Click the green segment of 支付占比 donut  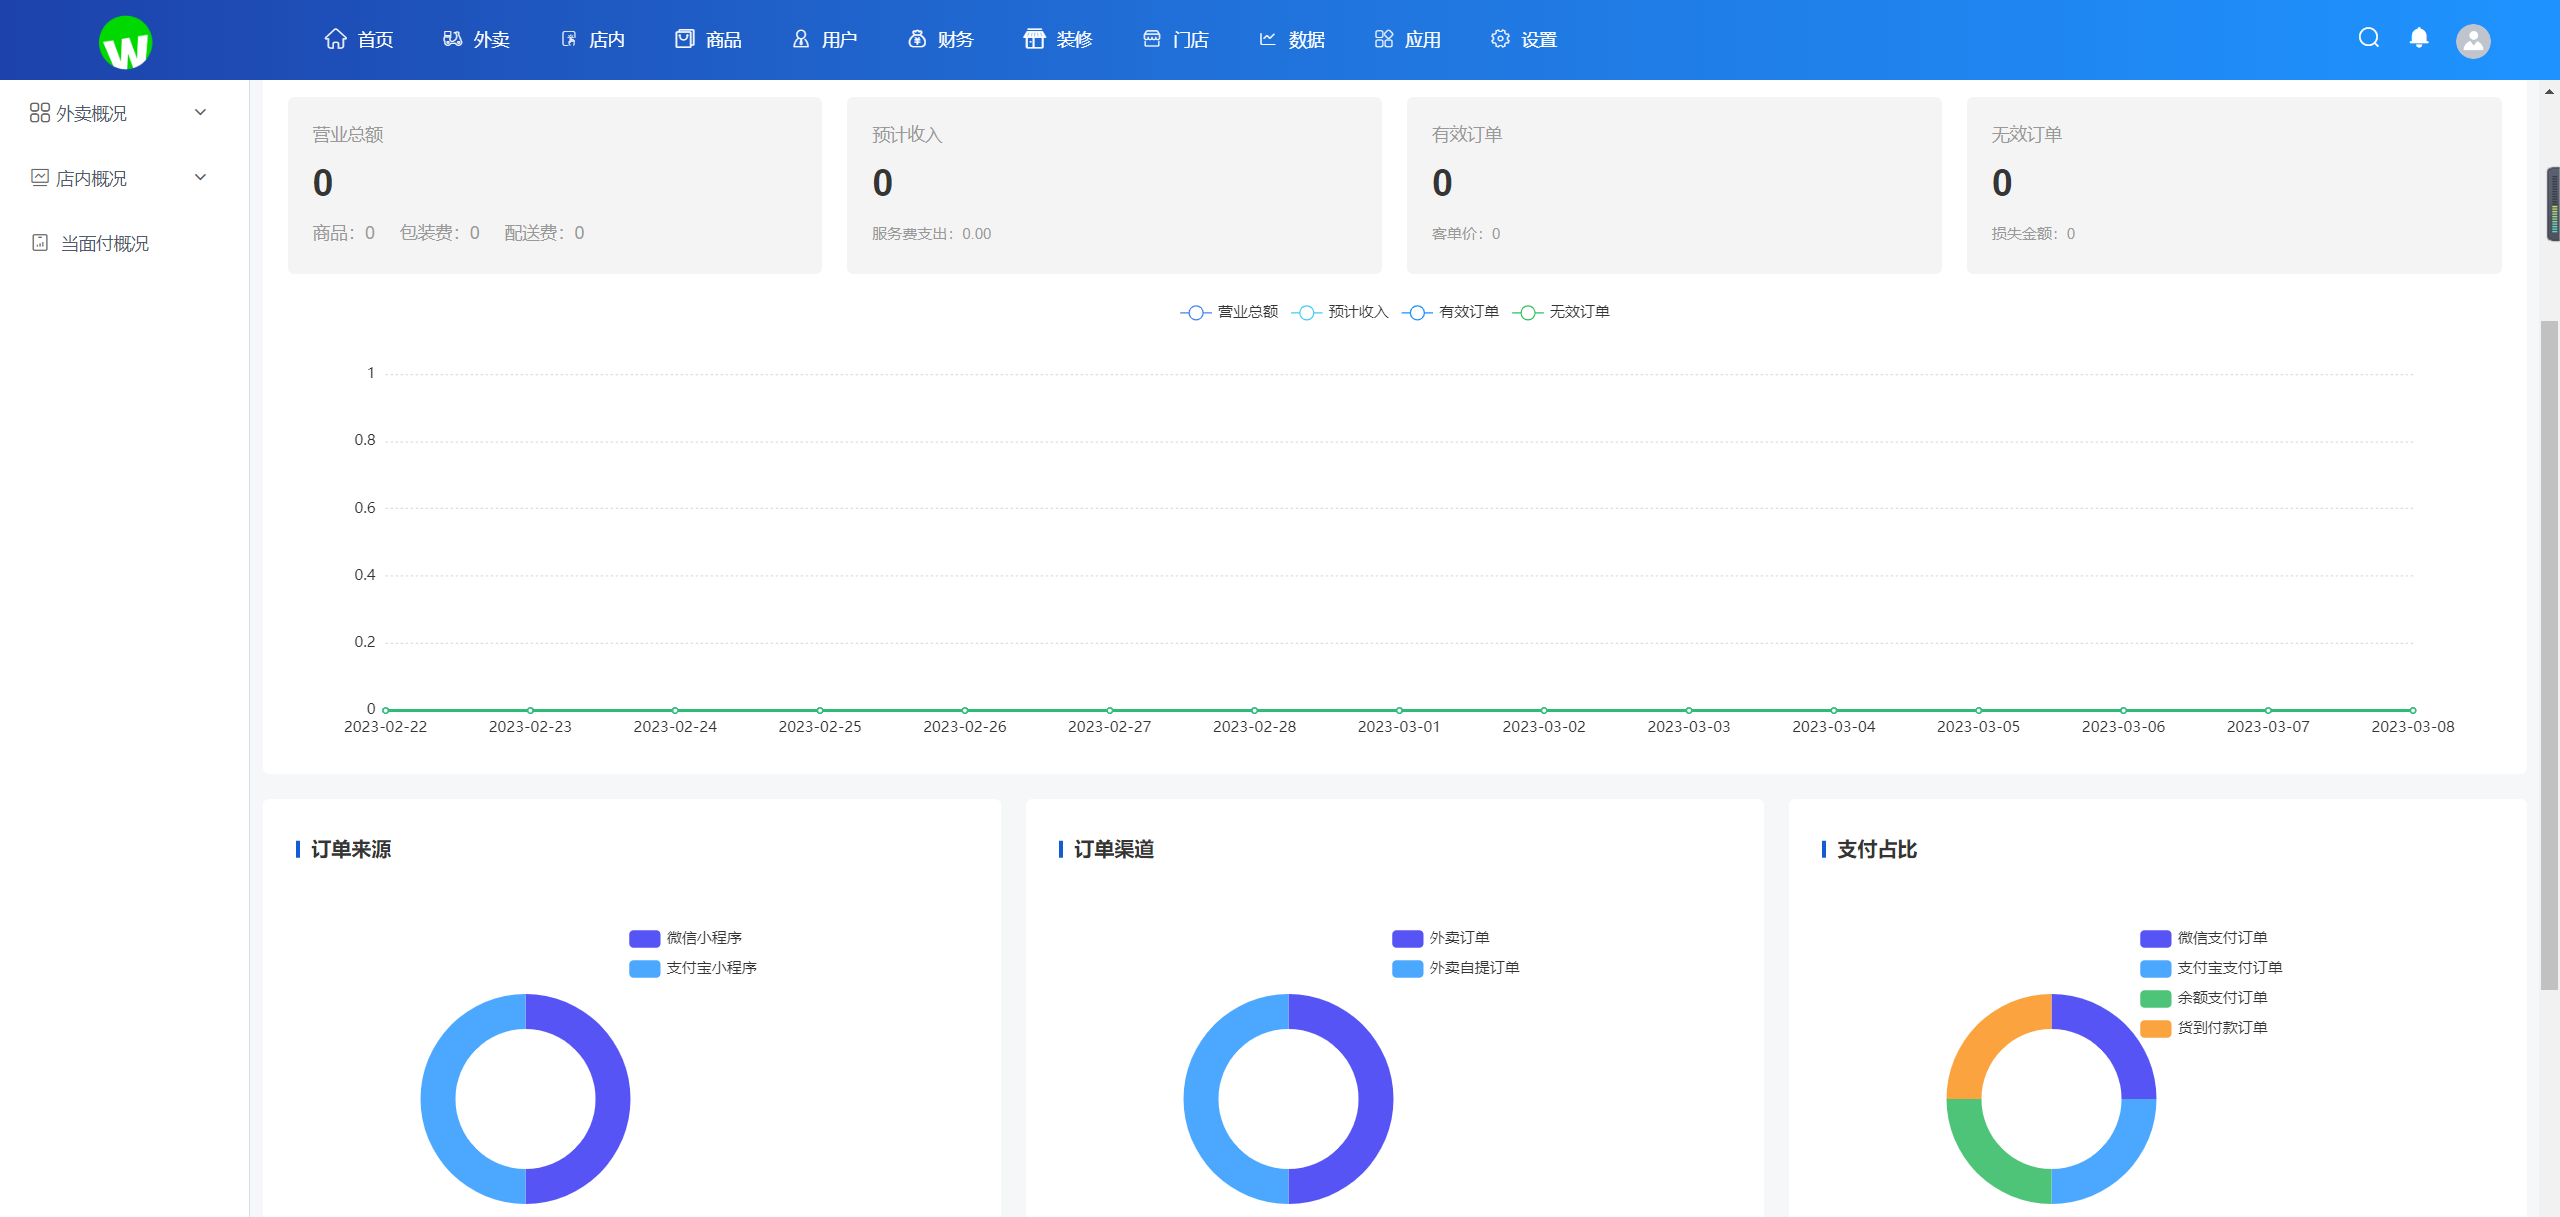coord(1990,1161)
